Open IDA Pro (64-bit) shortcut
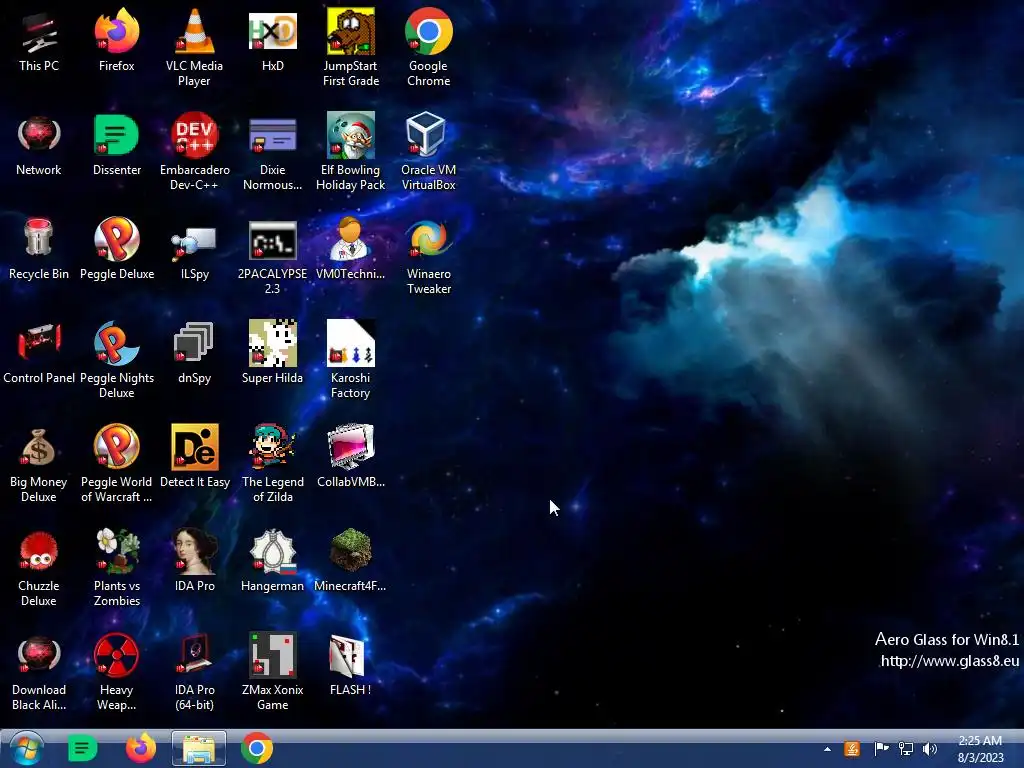Viewport: 1024px width, 768px height. coord(195,671)
